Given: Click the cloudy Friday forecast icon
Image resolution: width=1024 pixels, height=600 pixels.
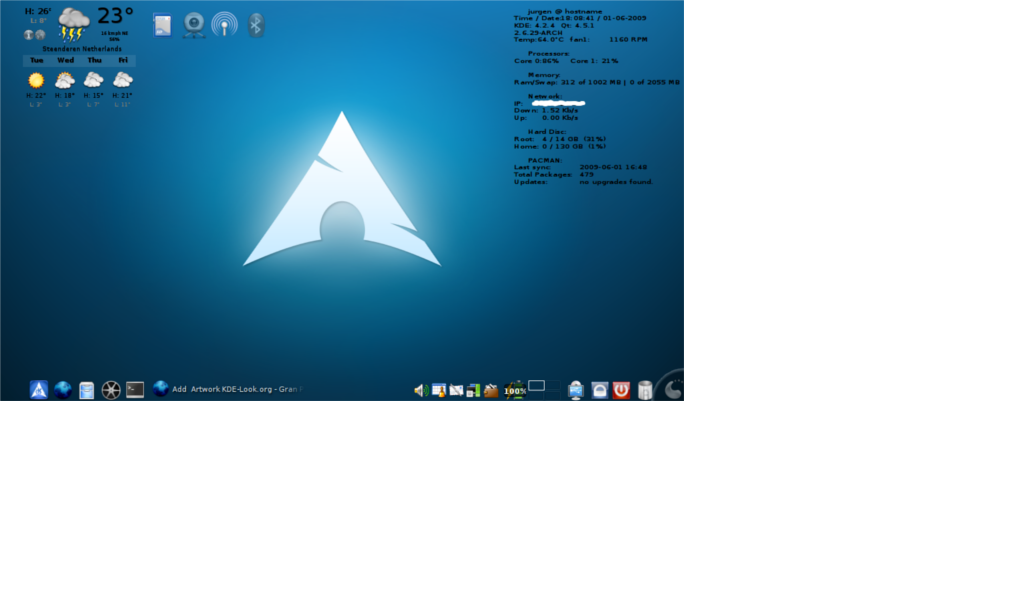Looking at the screenshot, I should click(x=122, y=80).
